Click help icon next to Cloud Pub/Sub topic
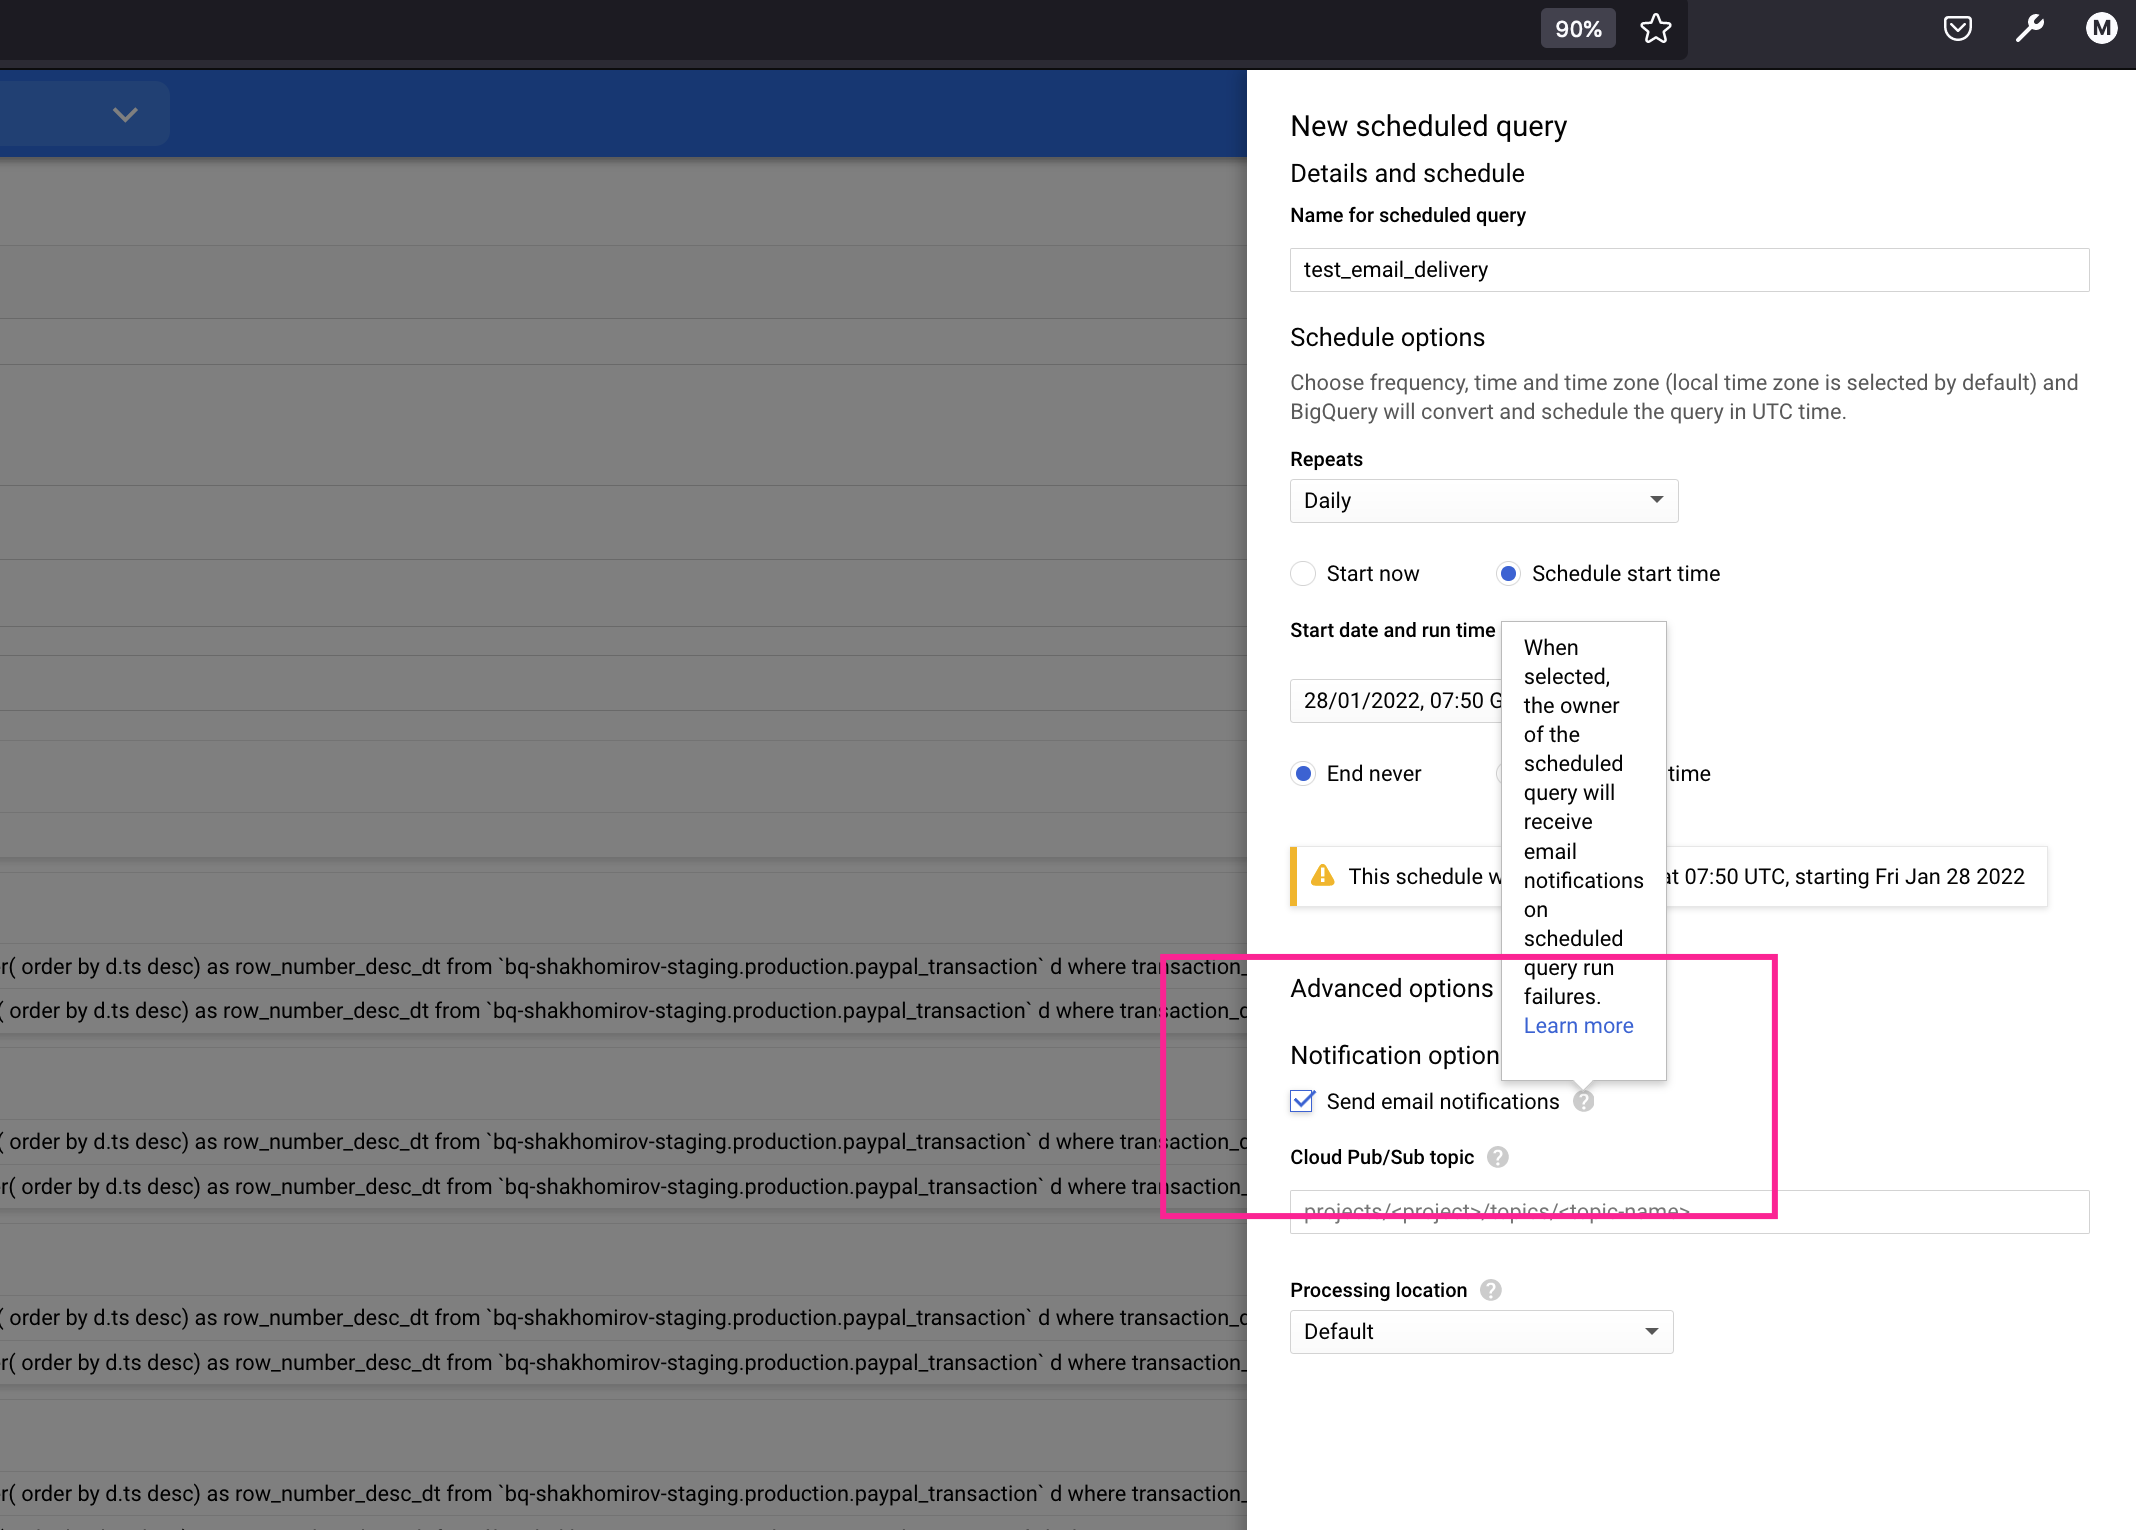The width and height of the screenshot is (2136, 1530). pos(1497,1157)
